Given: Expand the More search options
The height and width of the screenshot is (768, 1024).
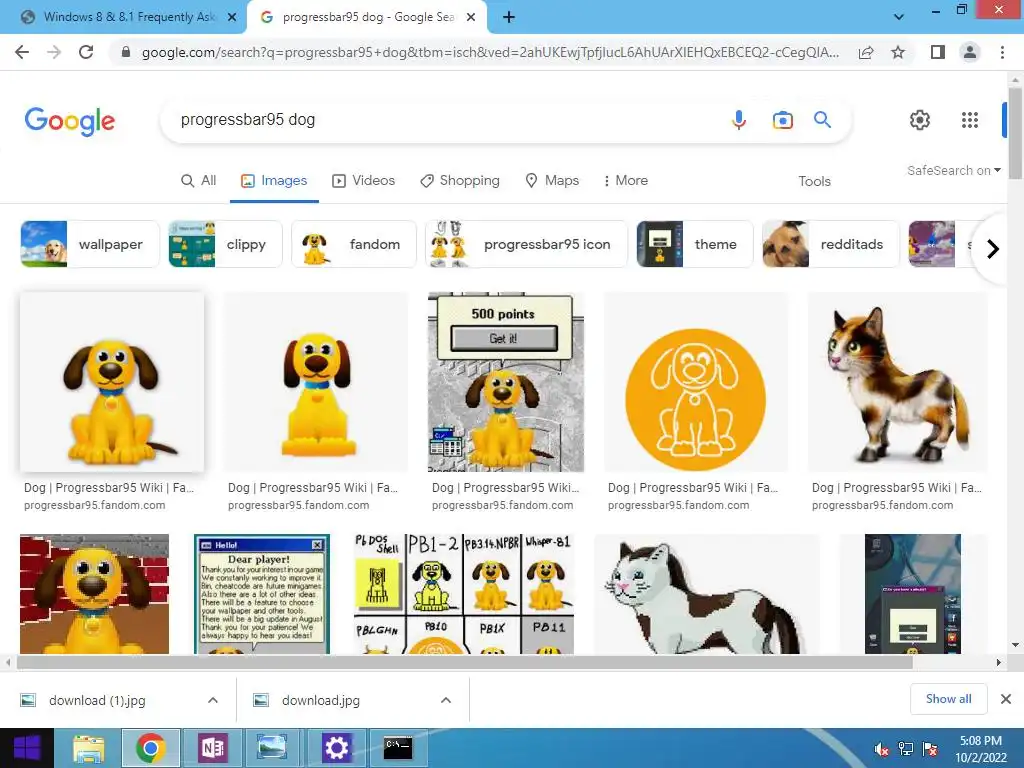Looking at the screenshot, I should click(626, 181).
